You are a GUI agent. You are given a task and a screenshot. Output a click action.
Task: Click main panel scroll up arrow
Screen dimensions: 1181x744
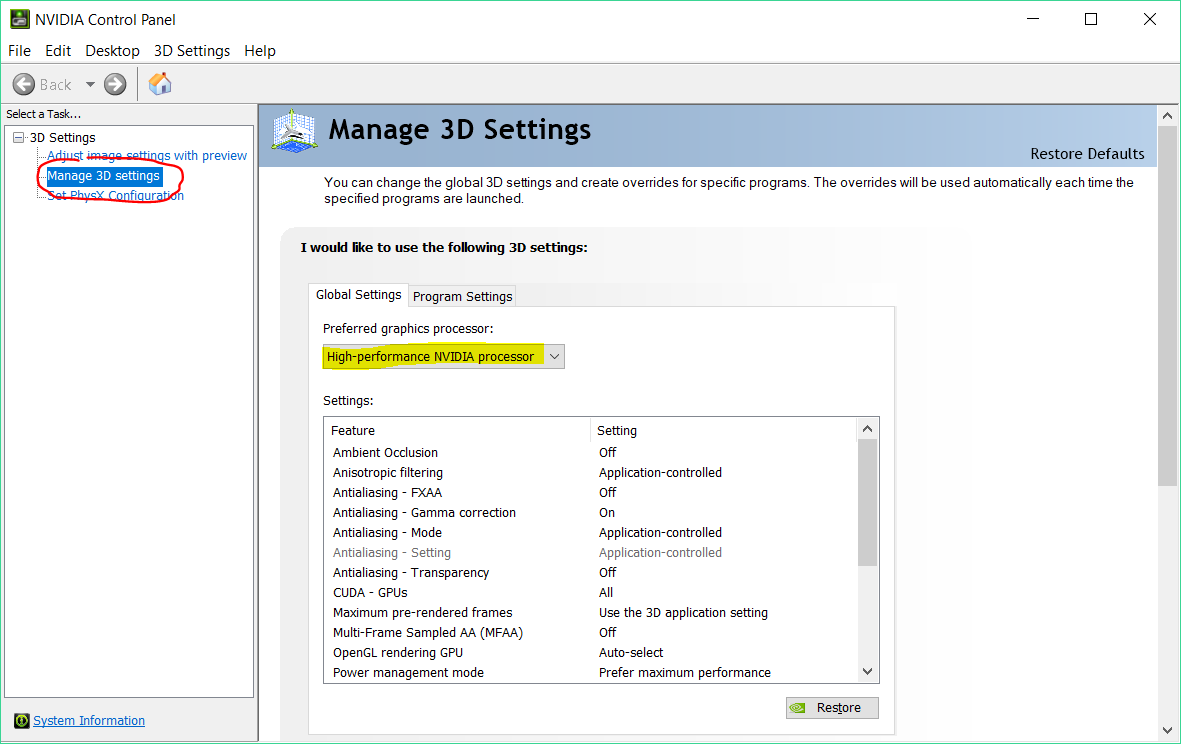point(1167,116)
